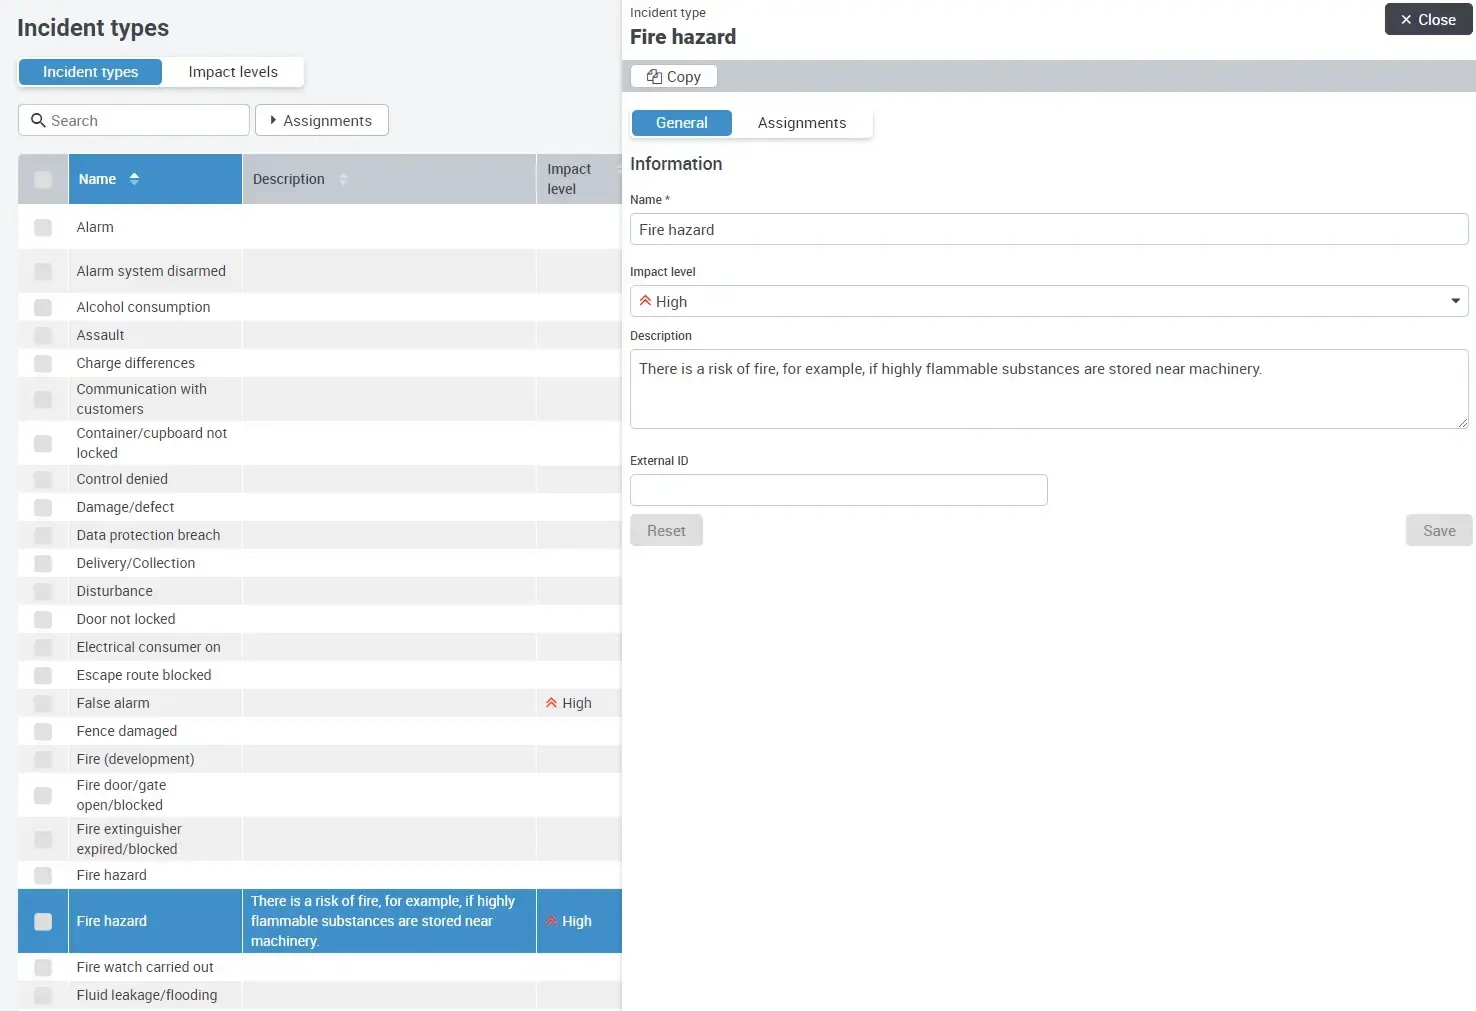Screen dimensions: 1476x1011
Task: Click the red High impact icon beside False alarm
Action: click(x=552, y=703)
